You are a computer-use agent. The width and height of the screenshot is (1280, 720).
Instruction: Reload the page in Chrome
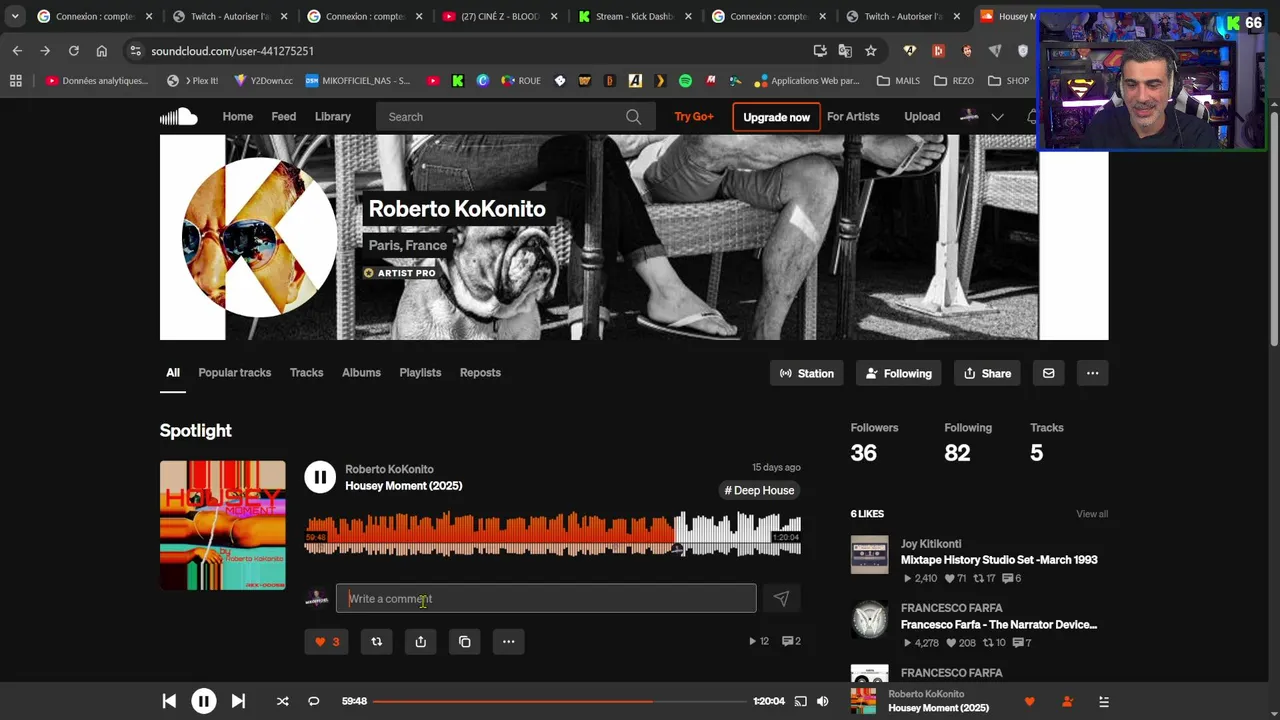pos(73,51)
